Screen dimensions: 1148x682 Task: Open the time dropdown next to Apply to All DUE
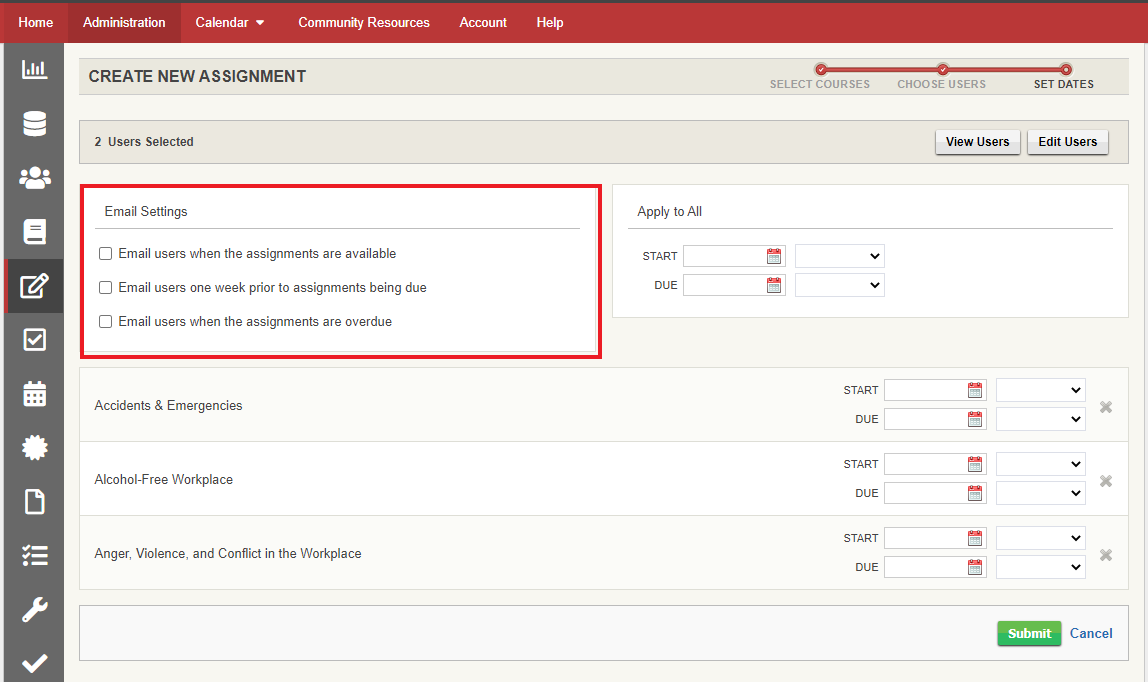[839, 284]
